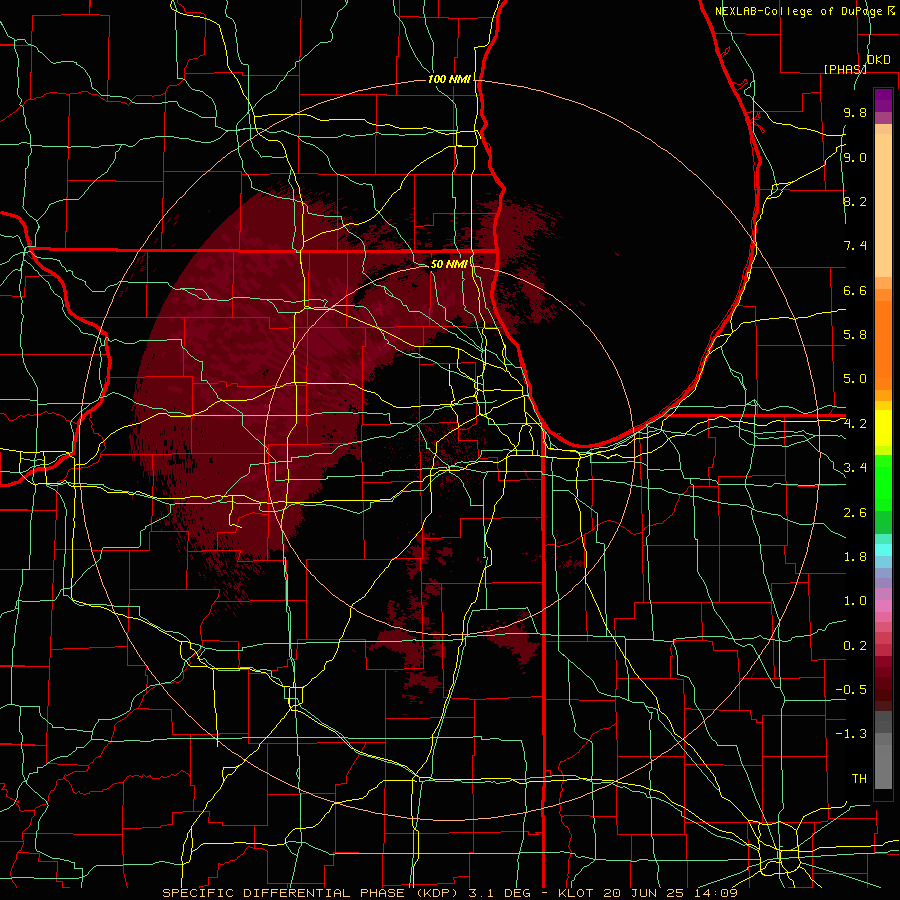The width and height of the screenshot is (900, 900).
Task: Select the 5.8 scale value
Action: click(855, 335)
